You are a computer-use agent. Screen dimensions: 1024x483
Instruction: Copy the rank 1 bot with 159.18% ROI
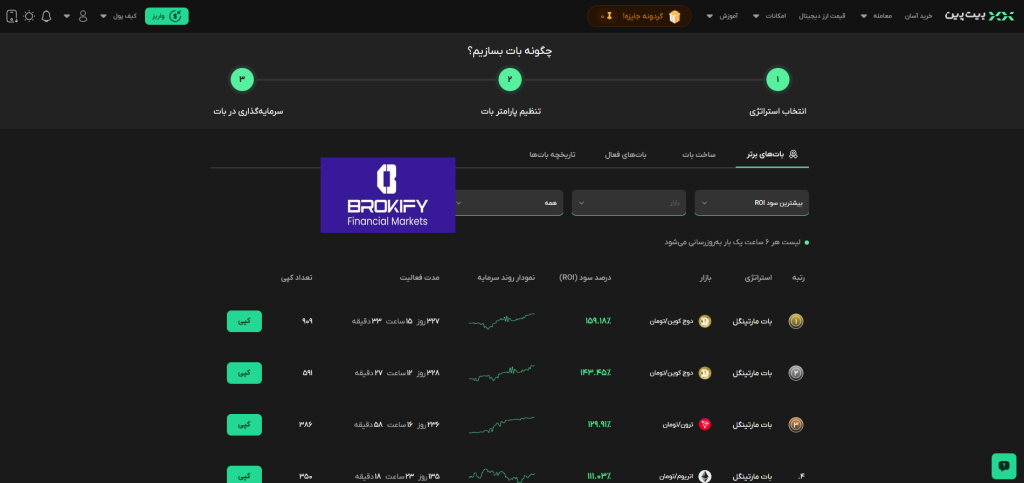pos(244,321)
